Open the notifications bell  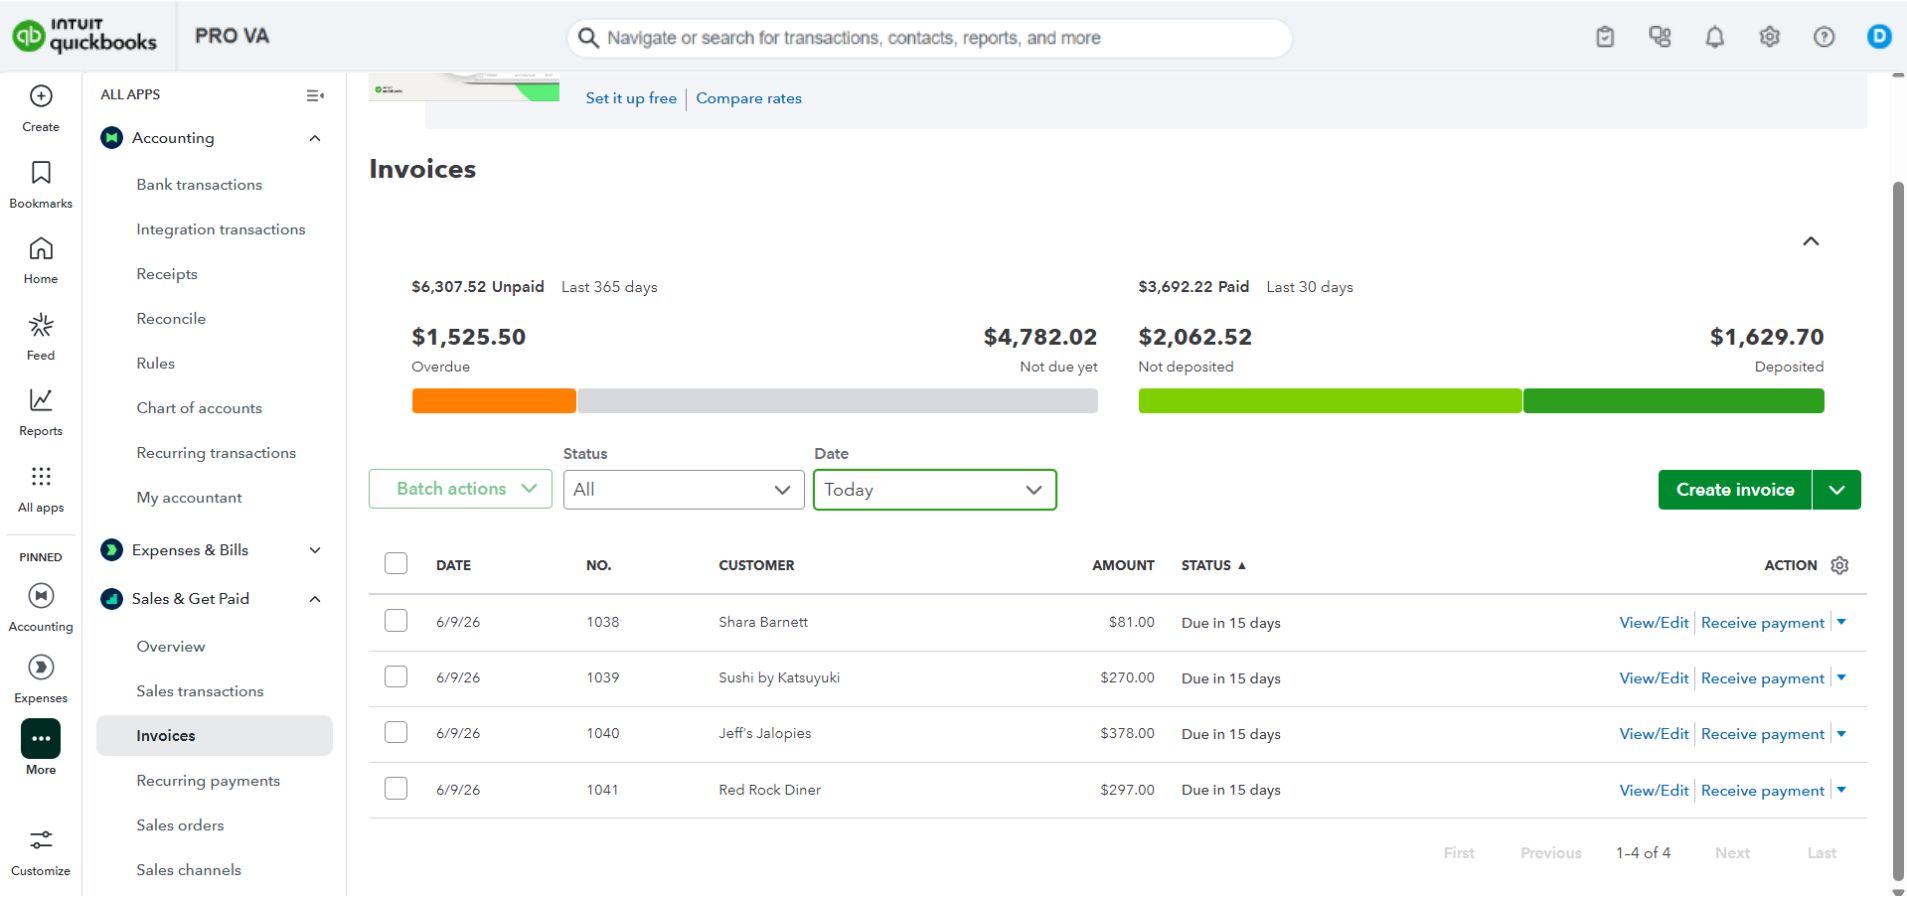pyautogui.click(x=1714, y=37)
